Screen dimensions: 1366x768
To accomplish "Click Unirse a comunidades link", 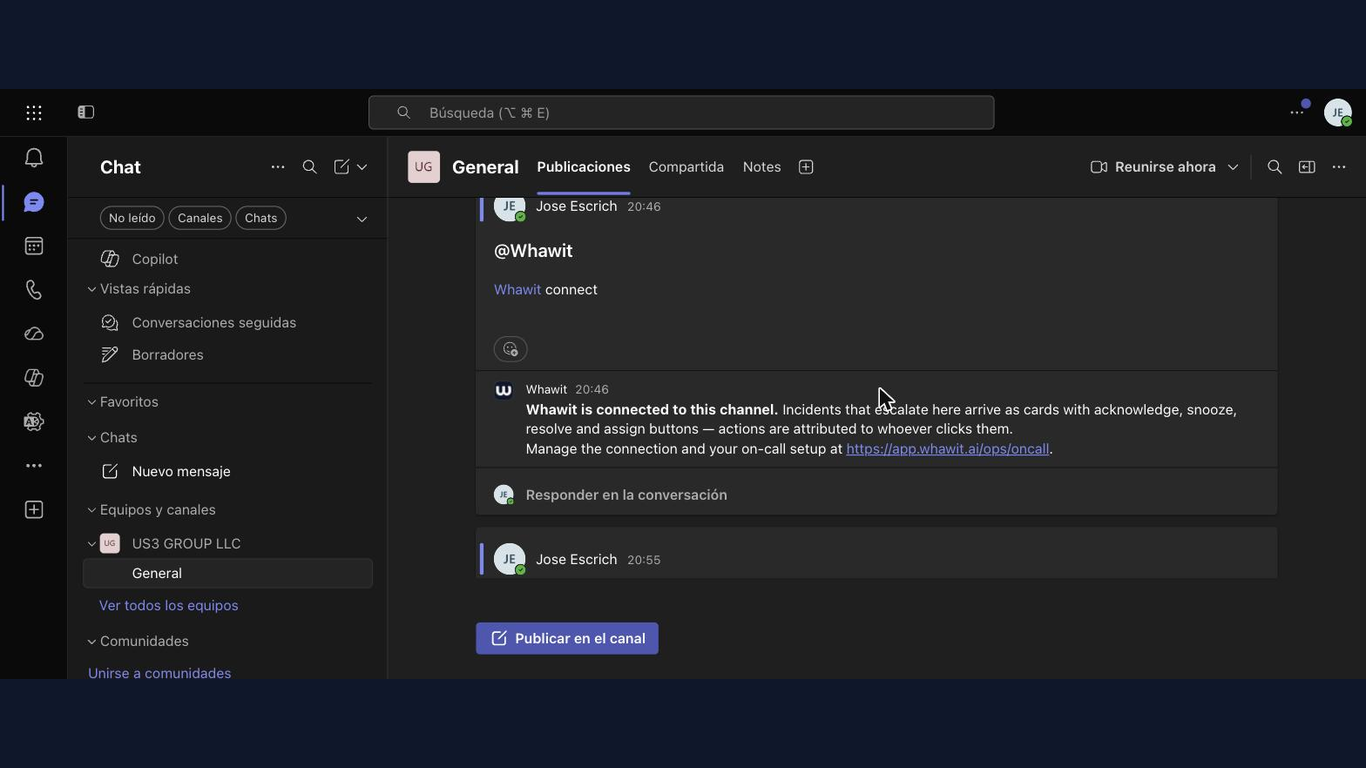I will [160, 673].
